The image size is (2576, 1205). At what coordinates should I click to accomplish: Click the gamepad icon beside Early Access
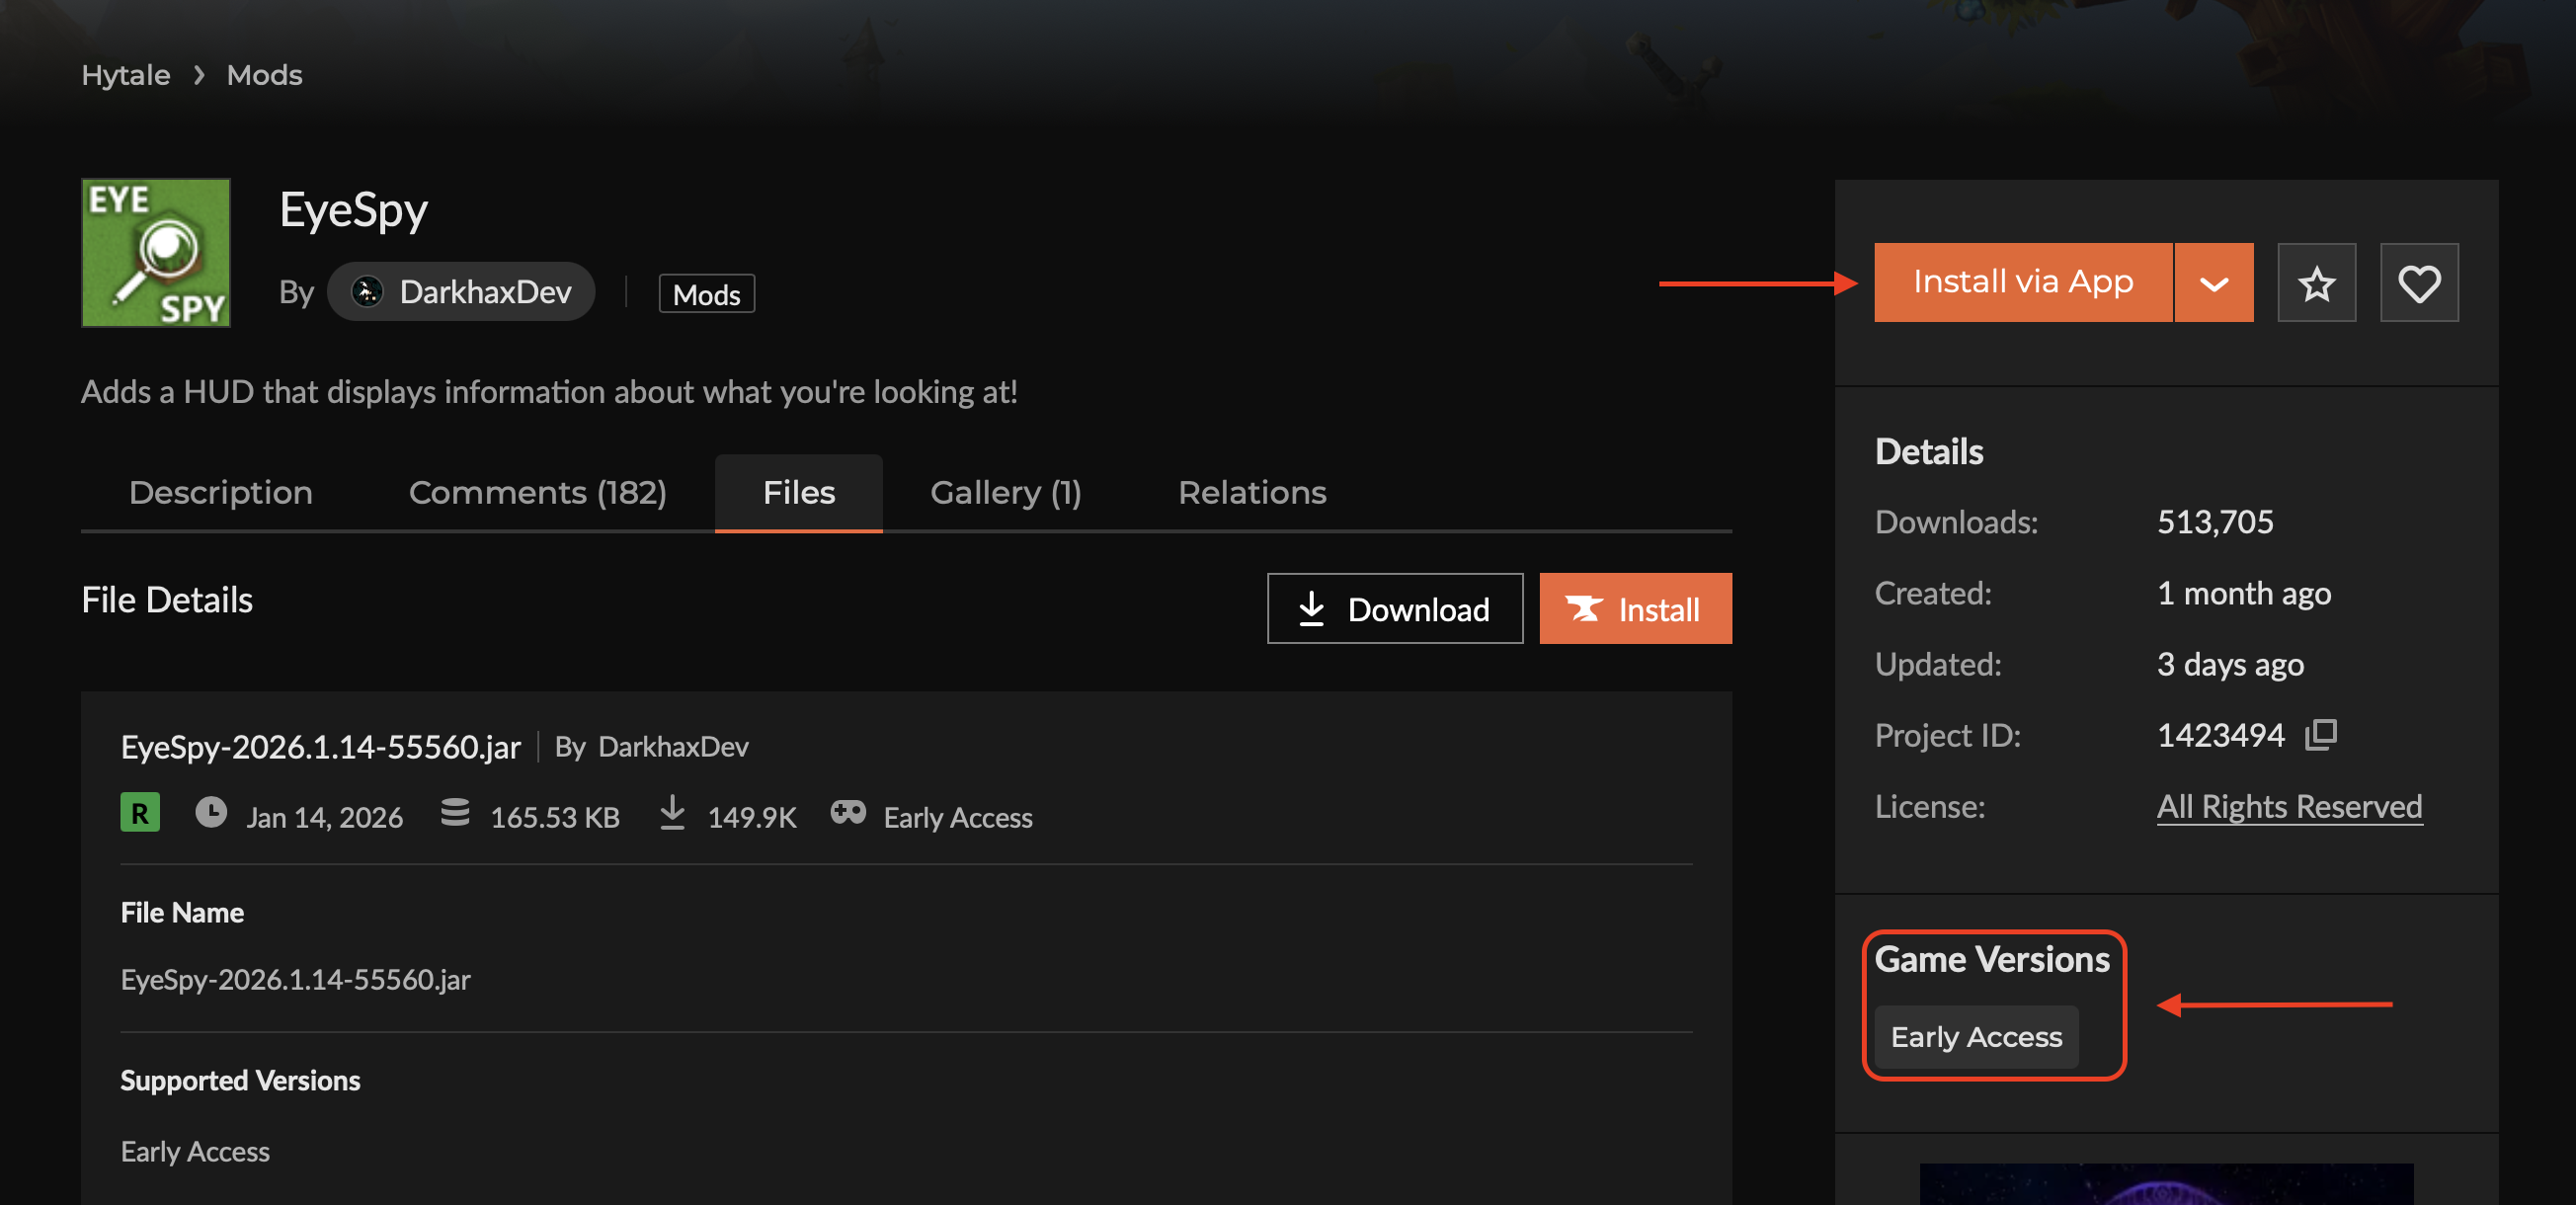[x=848, y=812]
